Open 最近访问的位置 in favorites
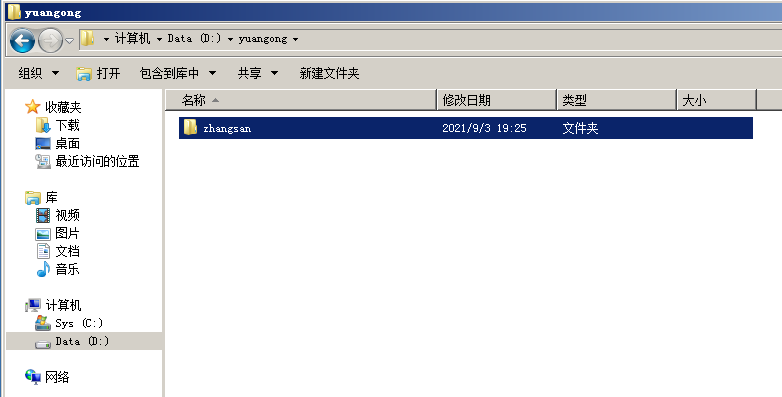 point(97,161)
